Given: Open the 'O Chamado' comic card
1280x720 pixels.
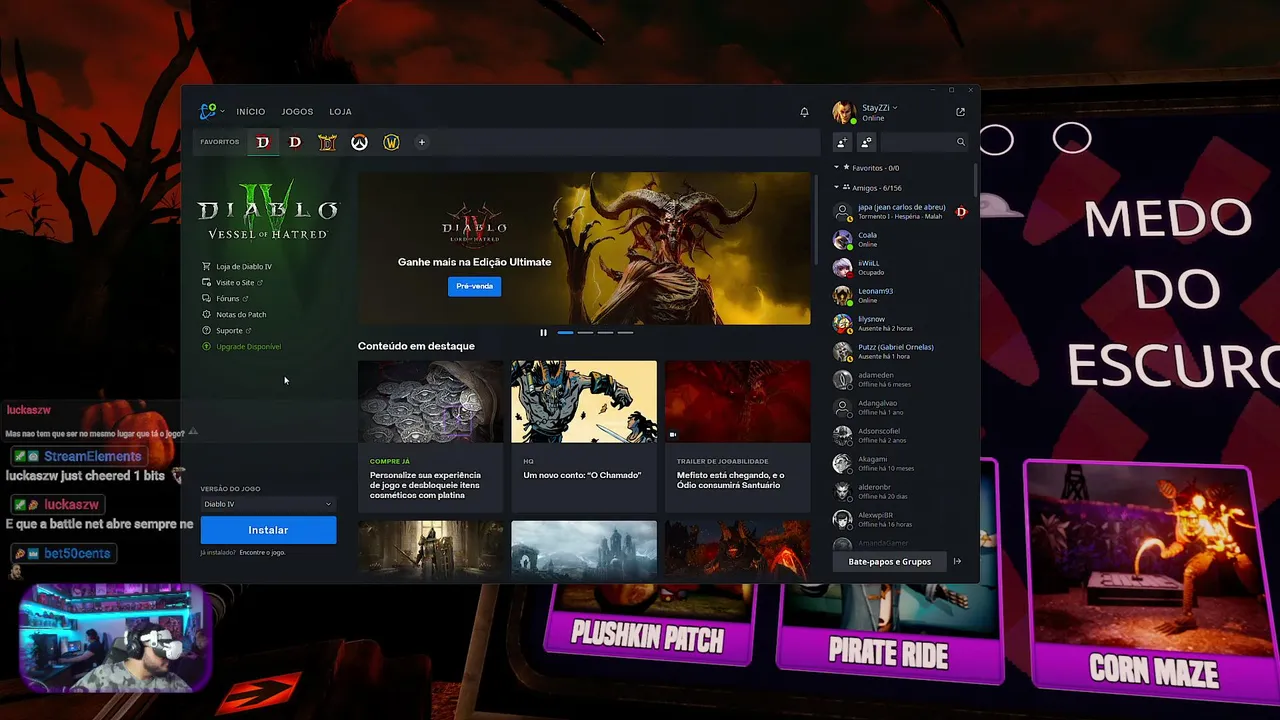Looking at the screenshot, I should pos(584,436).
